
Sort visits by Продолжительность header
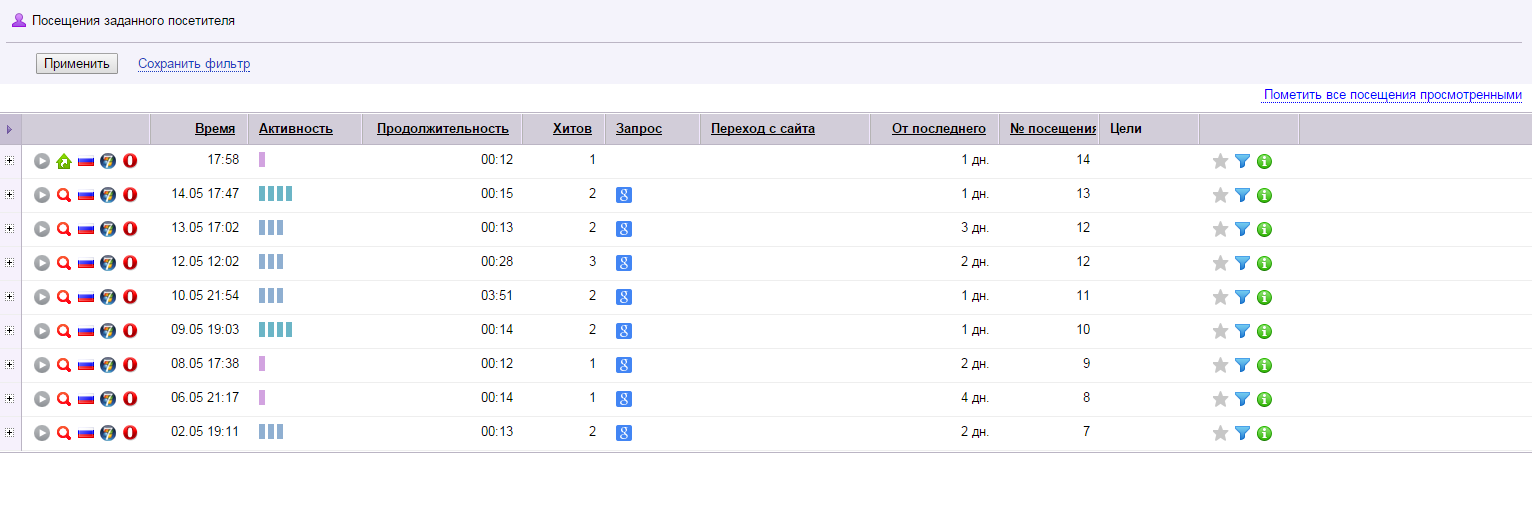(x=442, y=129)
